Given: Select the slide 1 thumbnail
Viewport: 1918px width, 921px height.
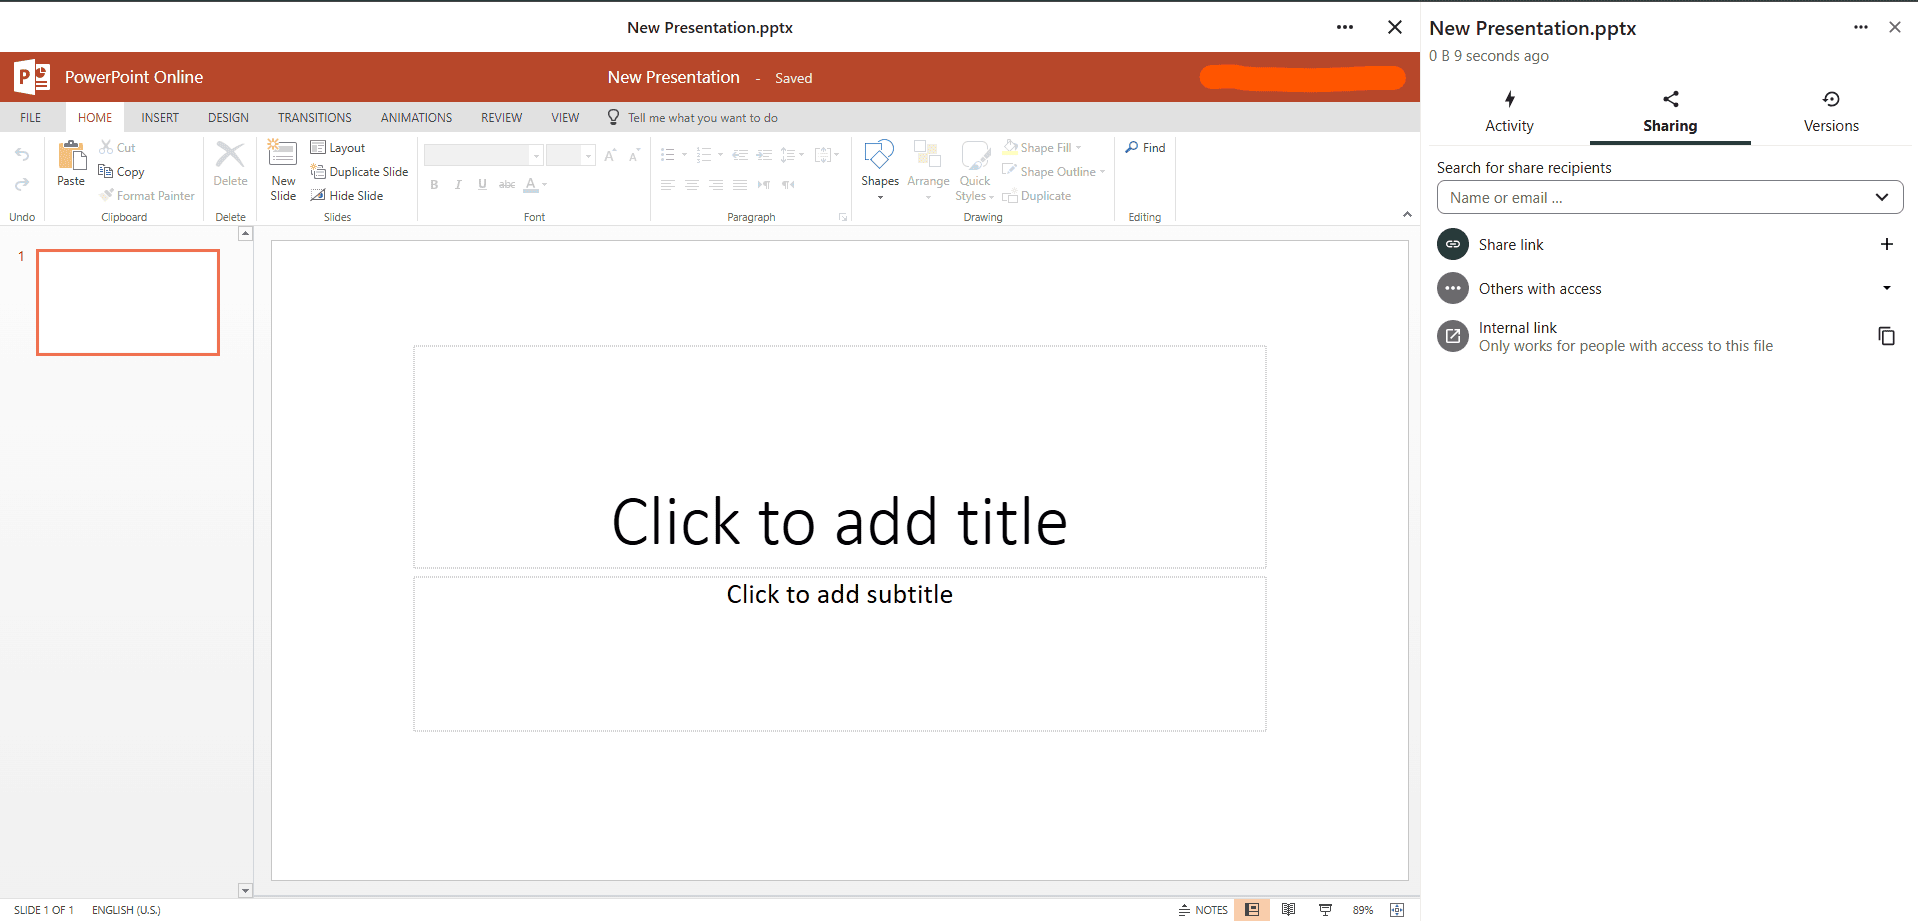Looking at the screenshot, I should click(128, 302).
